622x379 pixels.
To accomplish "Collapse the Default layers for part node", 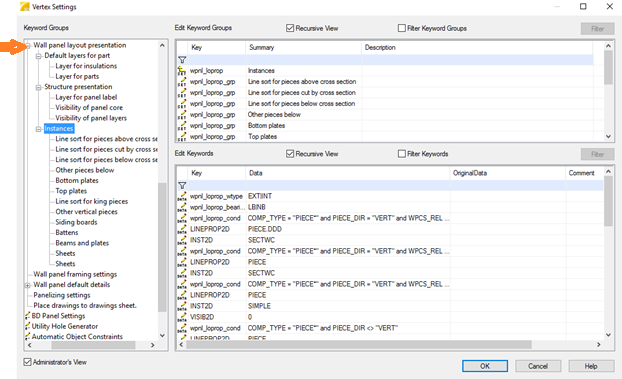I will (x=38, y=56).
